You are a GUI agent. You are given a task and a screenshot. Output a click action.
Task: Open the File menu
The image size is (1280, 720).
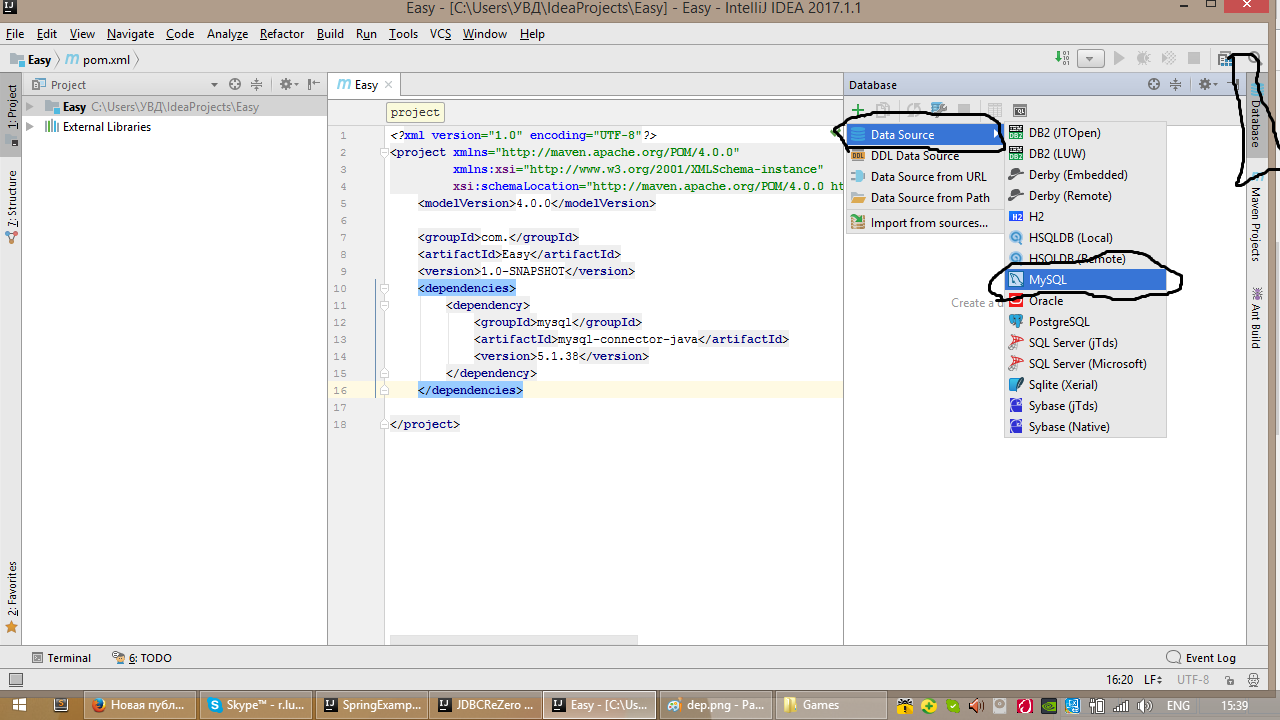click(x=14, y=34)
